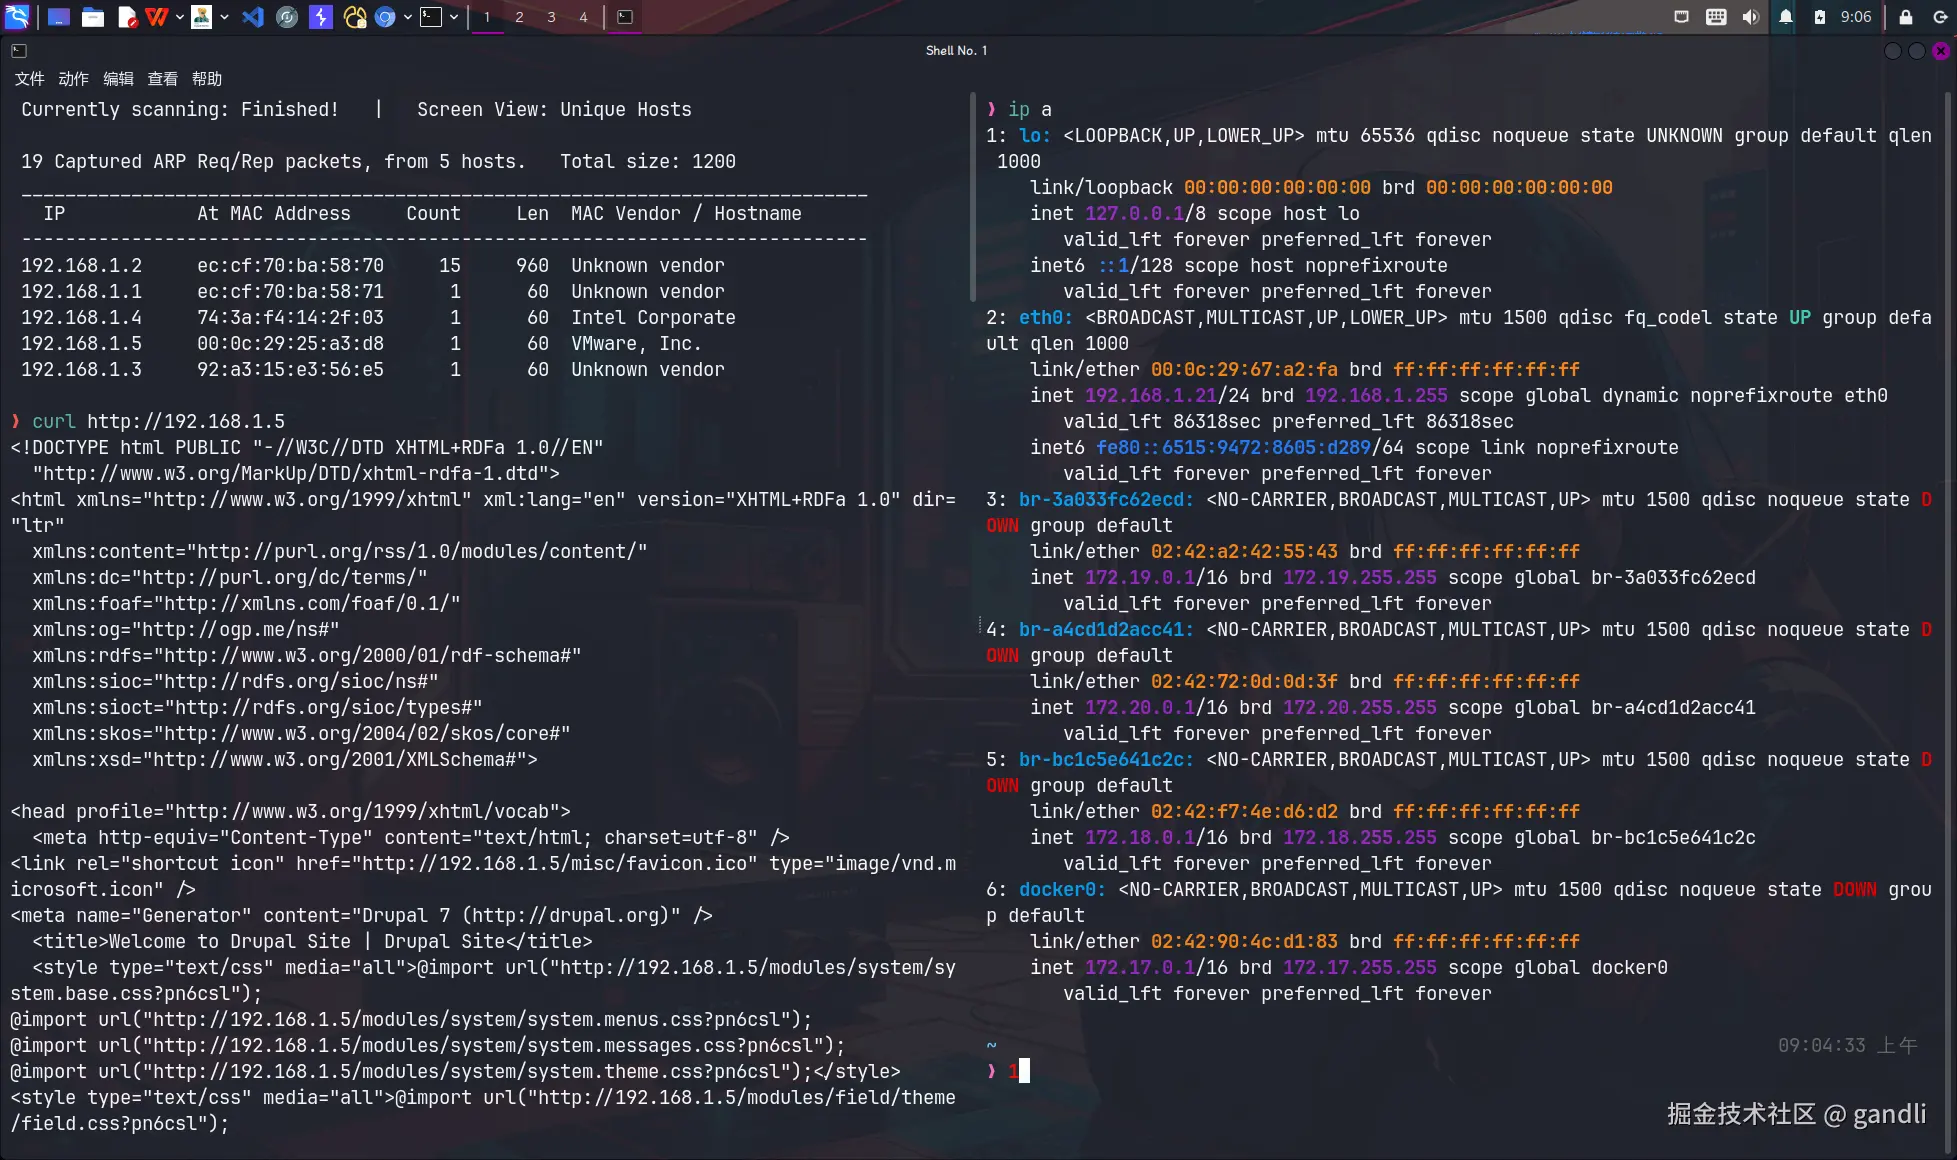Switch to workspace 4
This screenshot has width=1957, height=1160.
pos(583,17)
